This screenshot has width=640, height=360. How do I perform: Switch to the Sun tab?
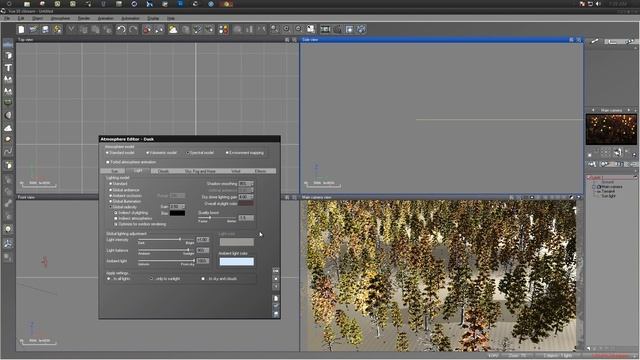pos(114,171)
